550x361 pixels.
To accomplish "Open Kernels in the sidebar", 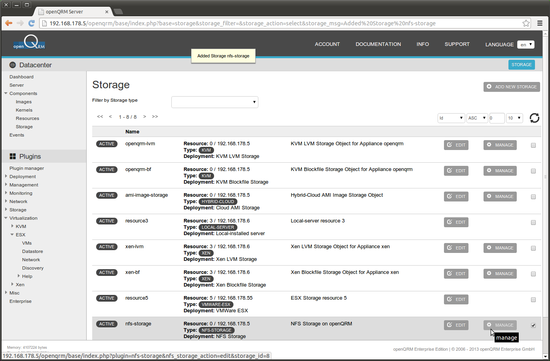I will 24,110.
